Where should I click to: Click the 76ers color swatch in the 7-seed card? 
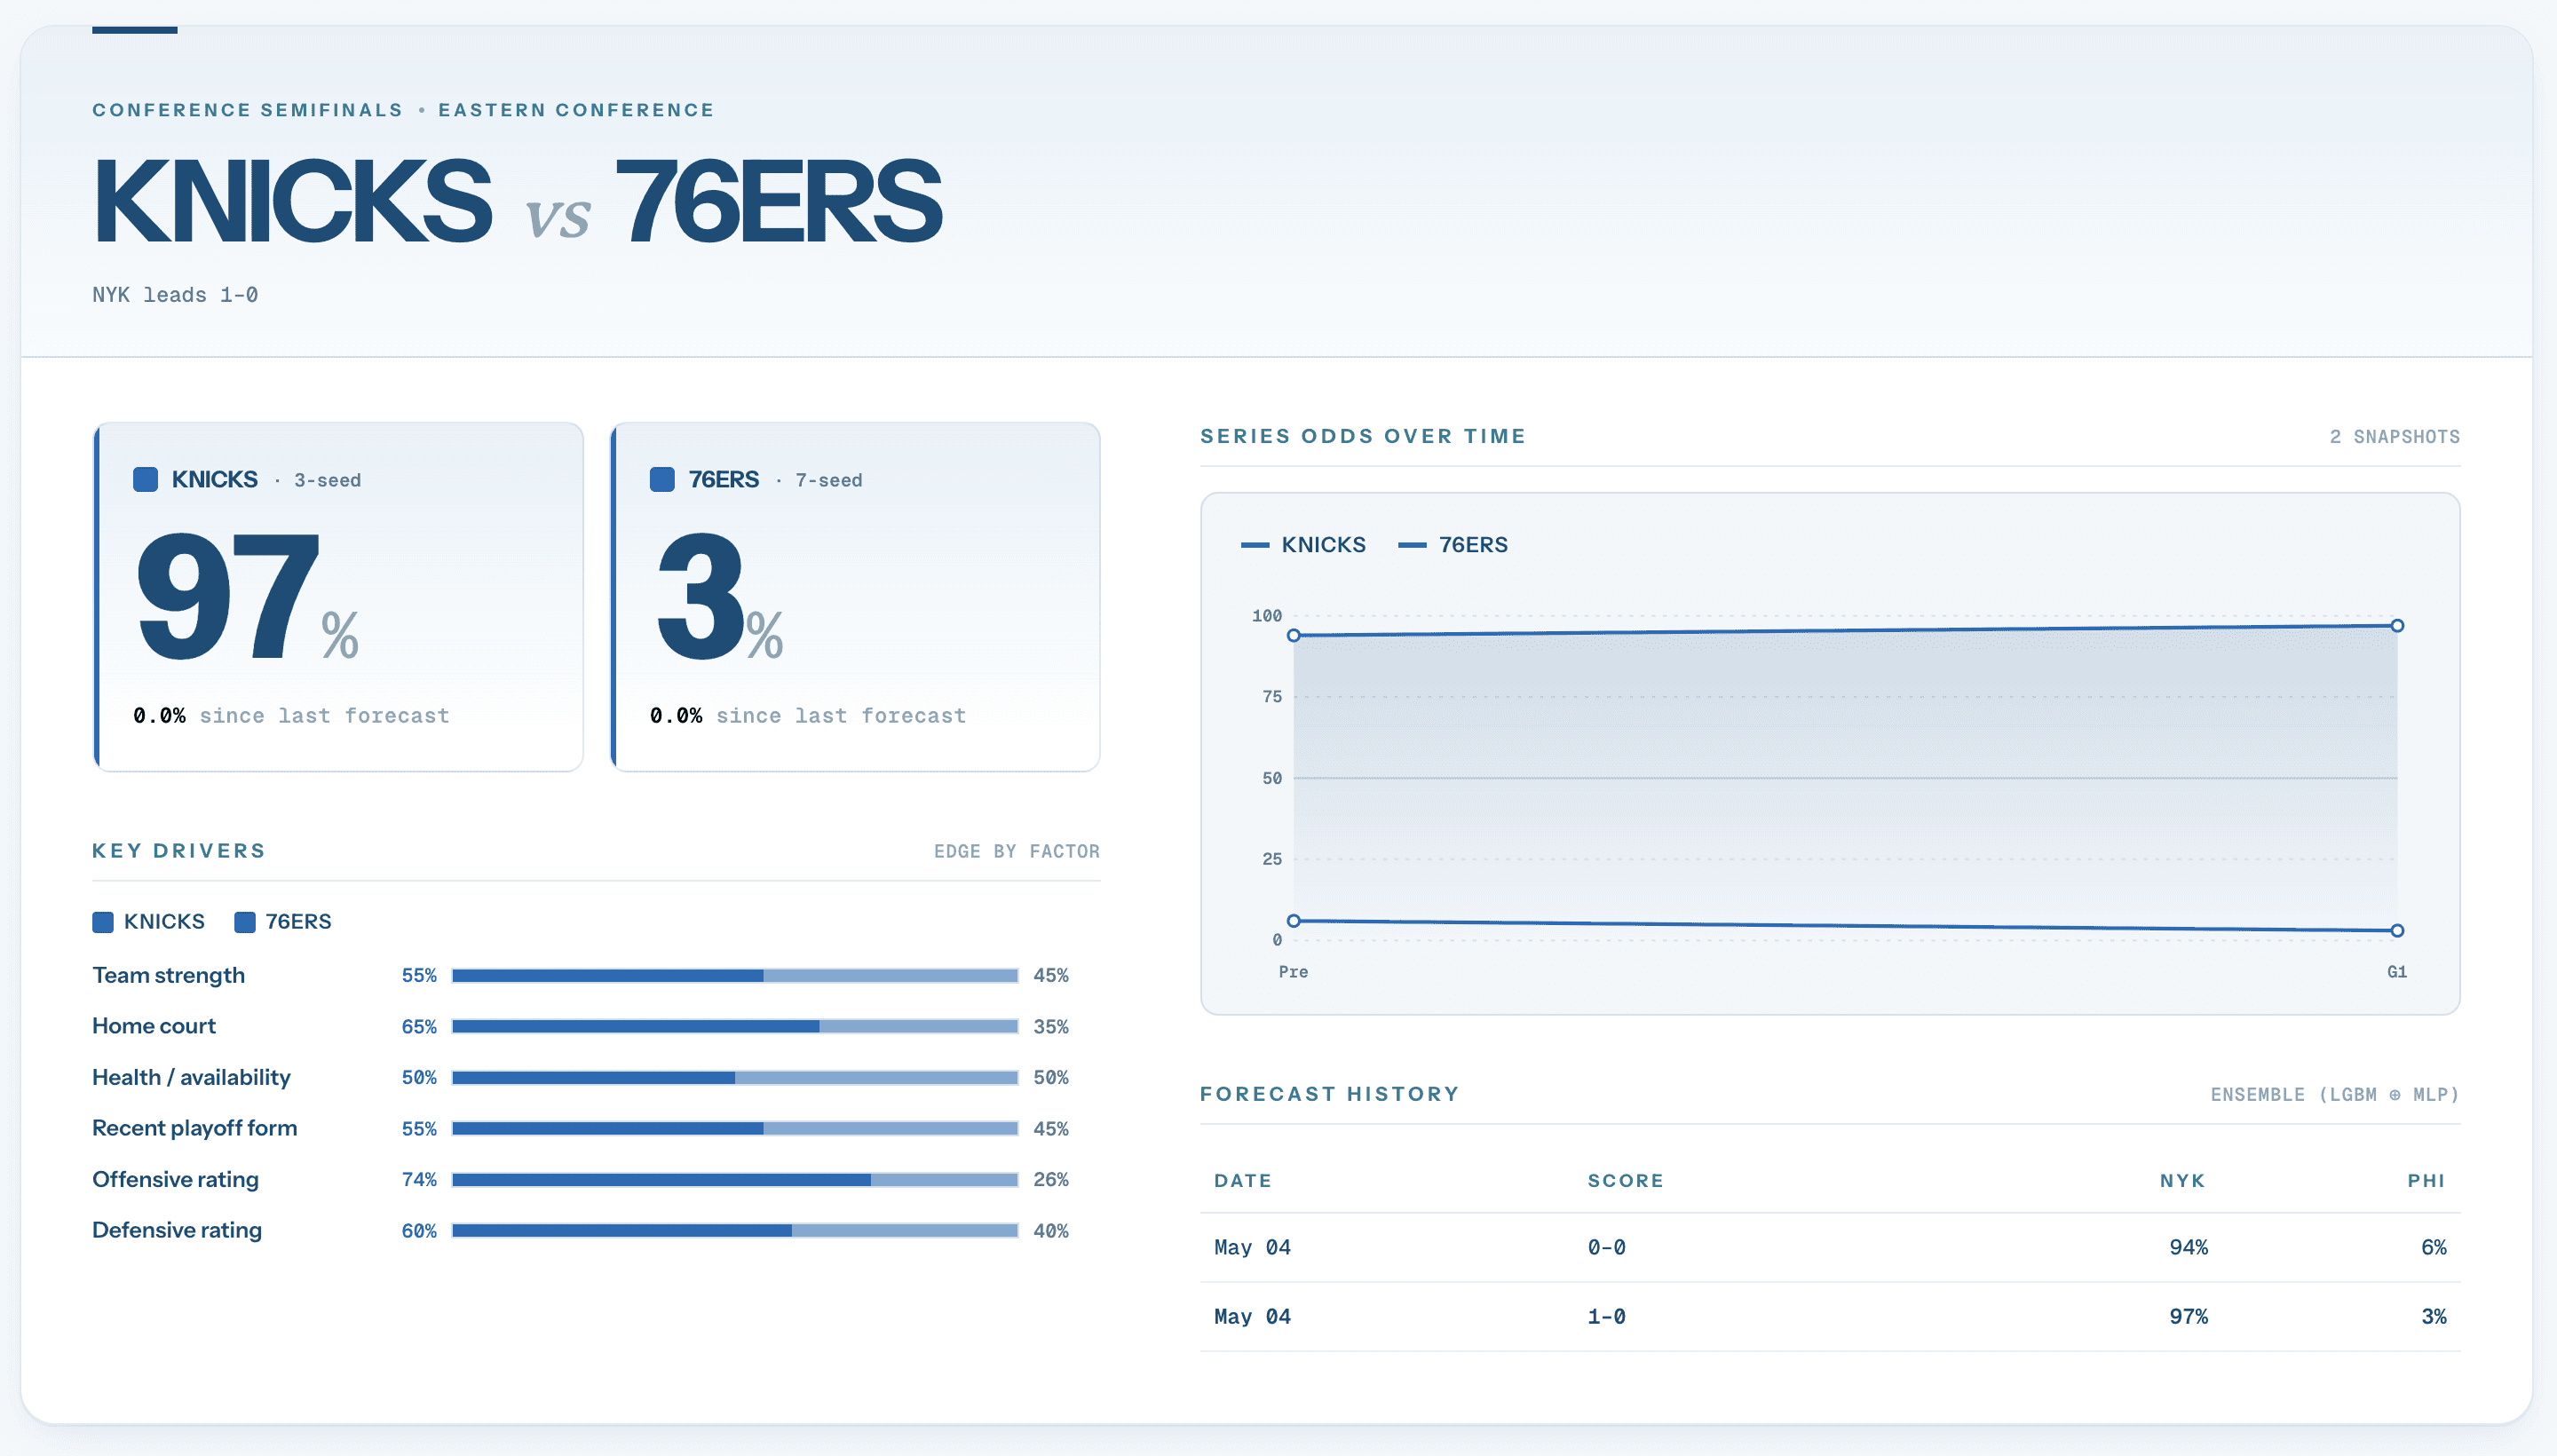pos(662,479)
